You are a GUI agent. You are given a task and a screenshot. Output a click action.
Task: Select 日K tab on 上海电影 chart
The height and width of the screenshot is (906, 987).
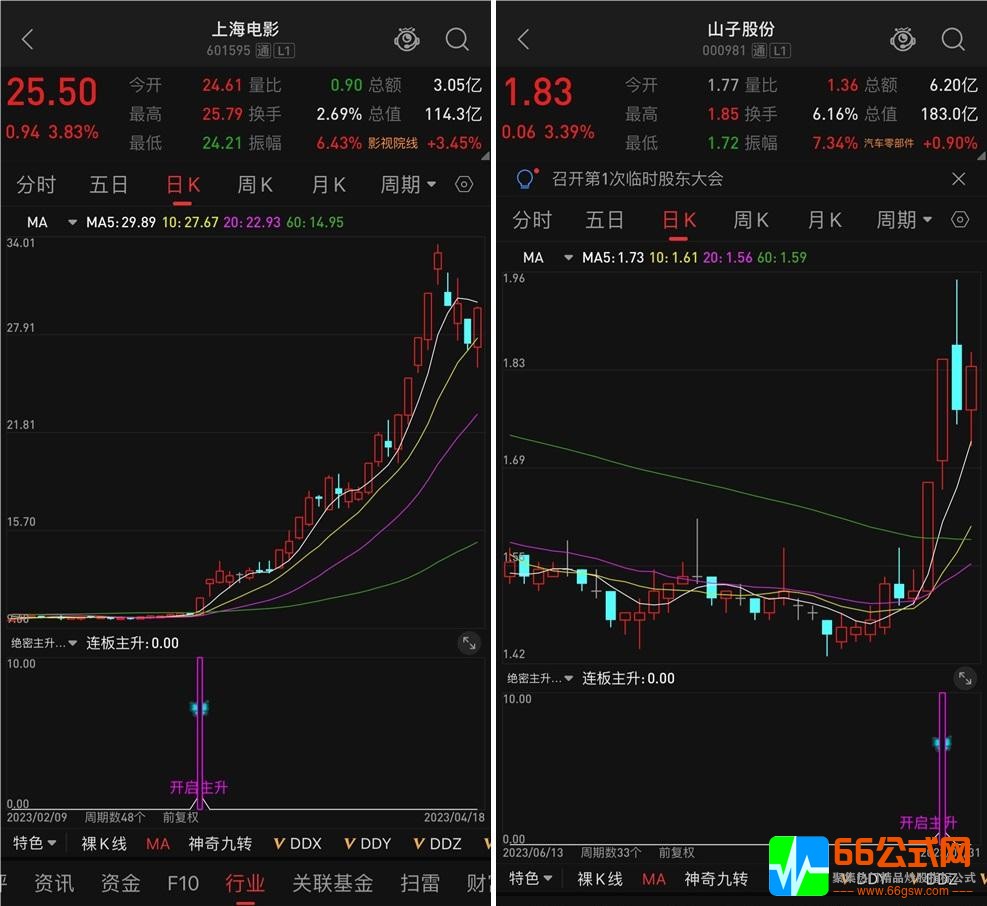pyautogui.click(x=183, y=184)
